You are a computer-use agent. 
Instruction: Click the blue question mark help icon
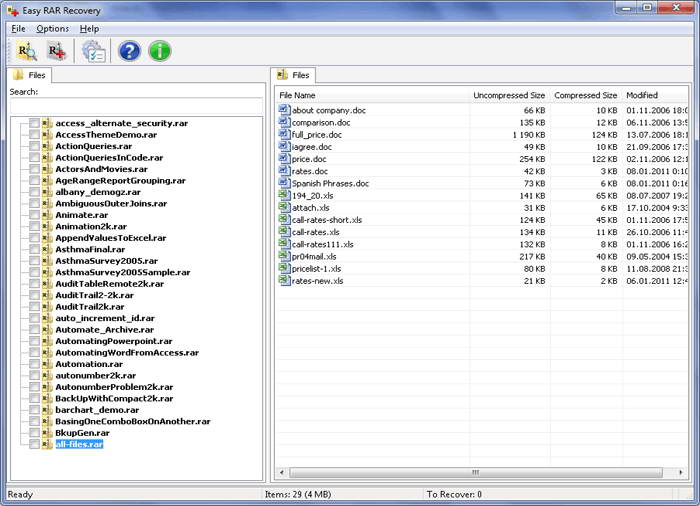129,51
